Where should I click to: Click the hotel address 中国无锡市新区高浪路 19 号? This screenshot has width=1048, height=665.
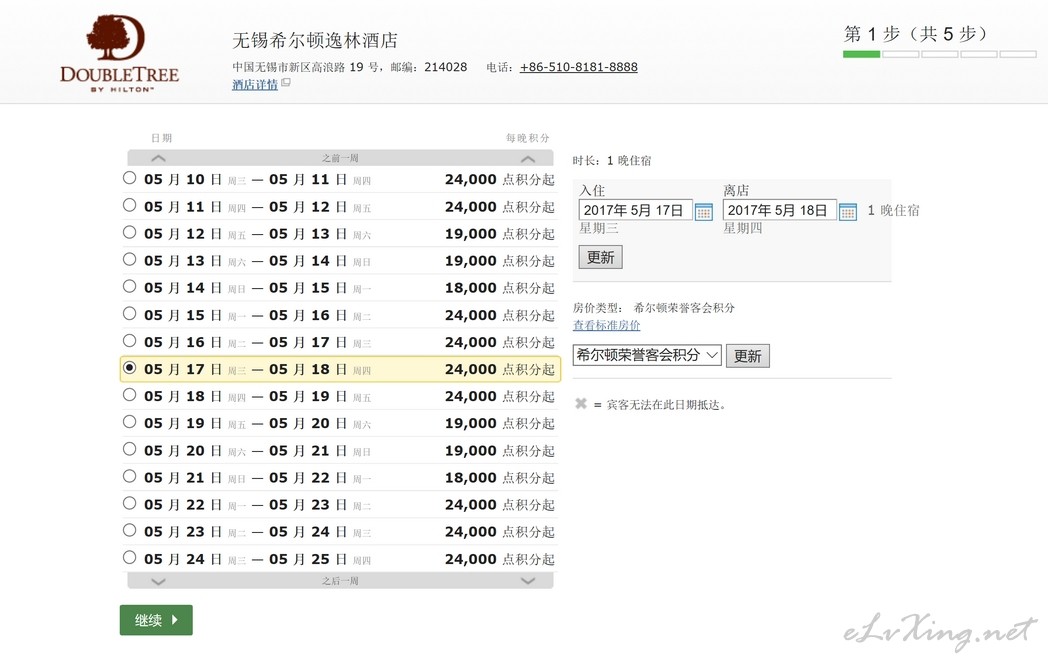point(307,67)
